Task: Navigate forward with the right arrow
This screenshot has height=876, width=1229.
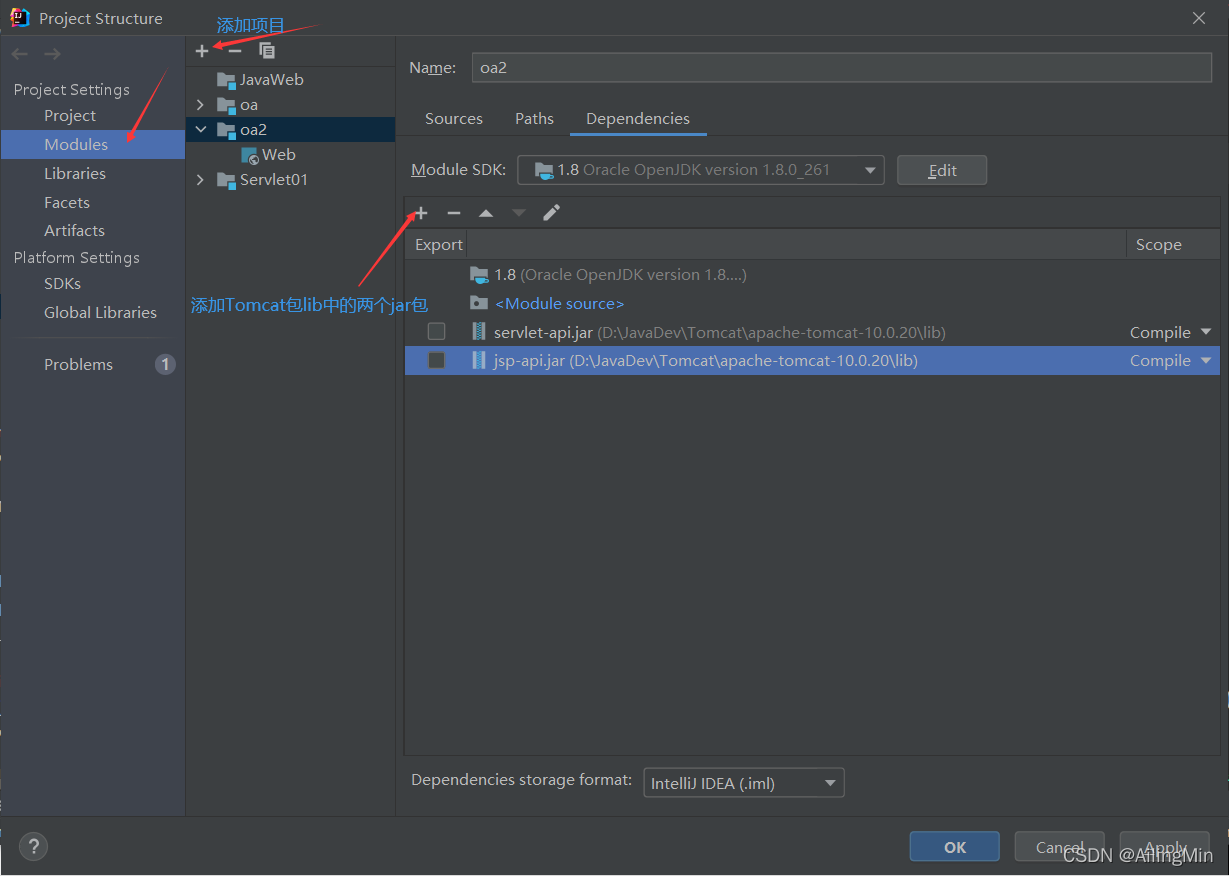Action: pos(52,54)
